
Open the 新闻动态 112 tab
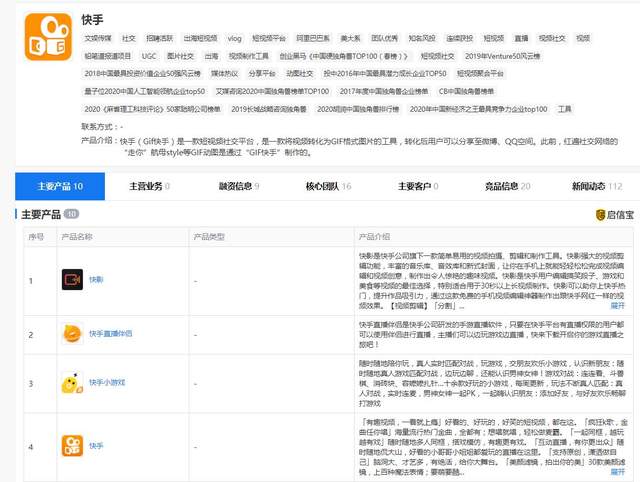tap(597, 187)
